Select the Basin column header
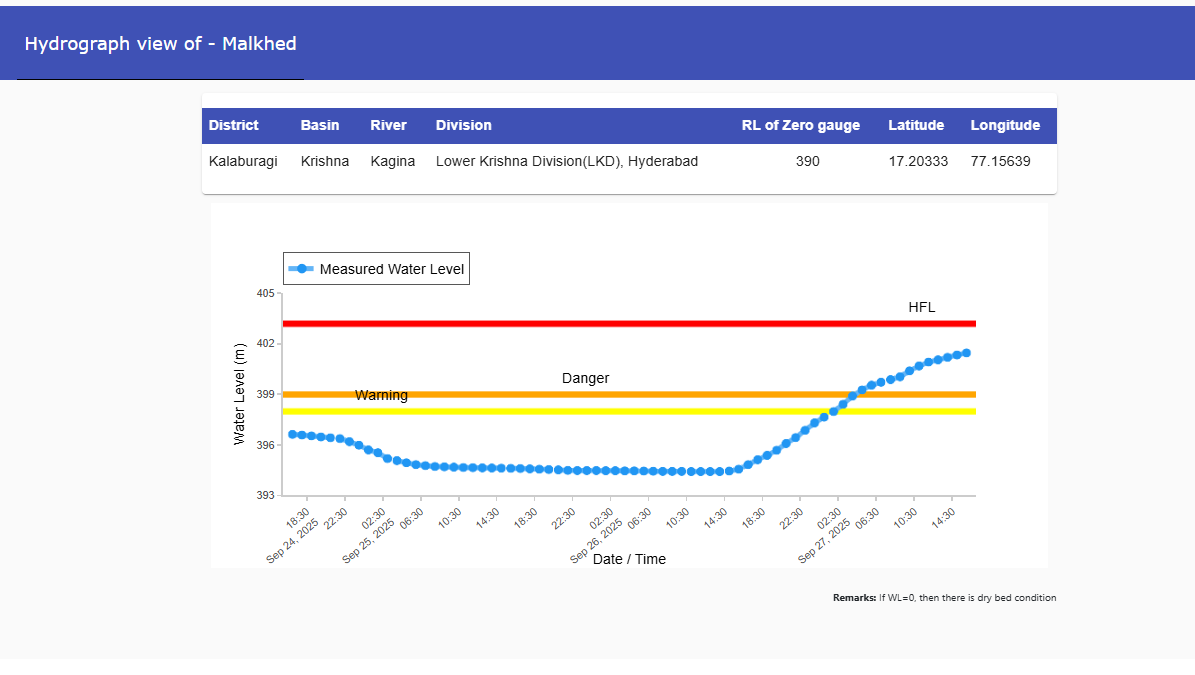 (320, 126)
